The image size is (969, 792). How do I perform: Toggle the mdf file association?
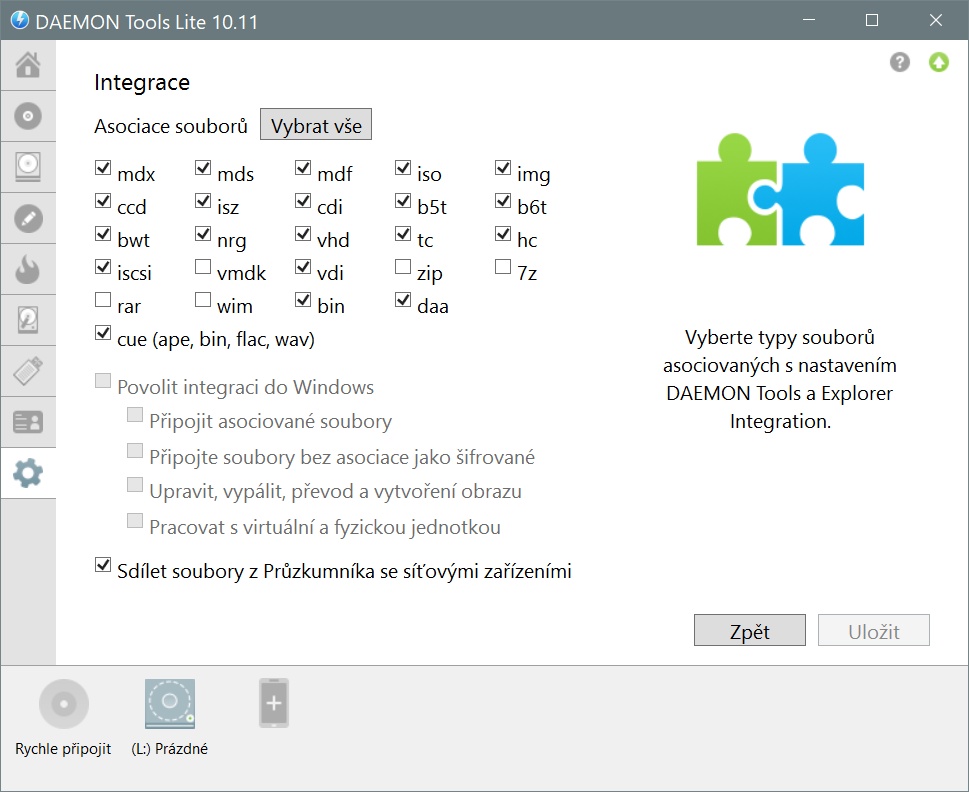(303, 167)
